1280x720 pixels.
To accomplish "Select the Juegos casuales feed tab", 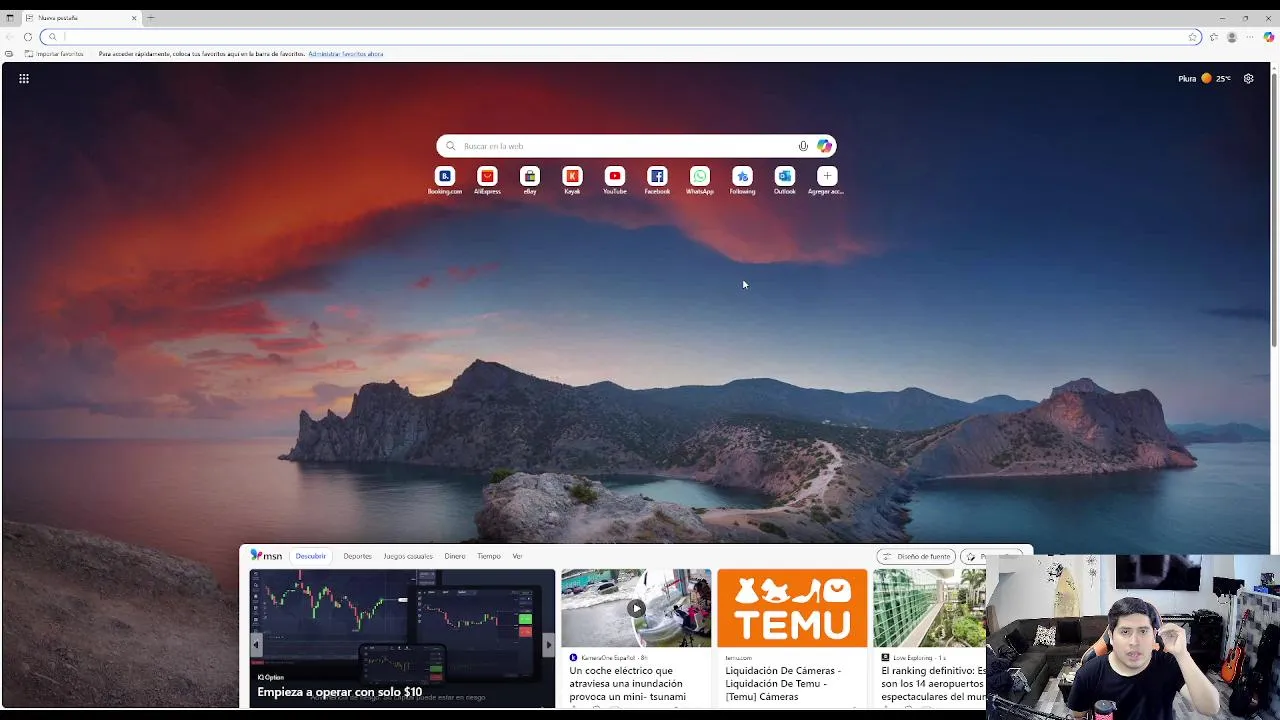I will click(x=408, y=556).
